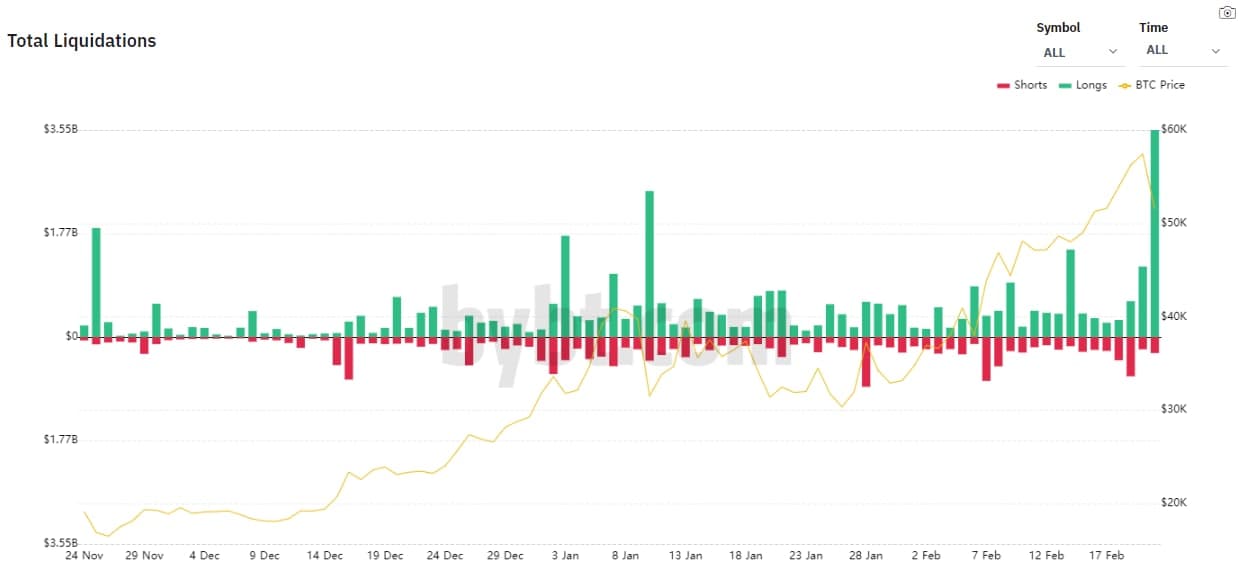Click the chevron arrow in the Time selector
The width and height of the screenshot is (1239, 574).
coord(1216,50)
